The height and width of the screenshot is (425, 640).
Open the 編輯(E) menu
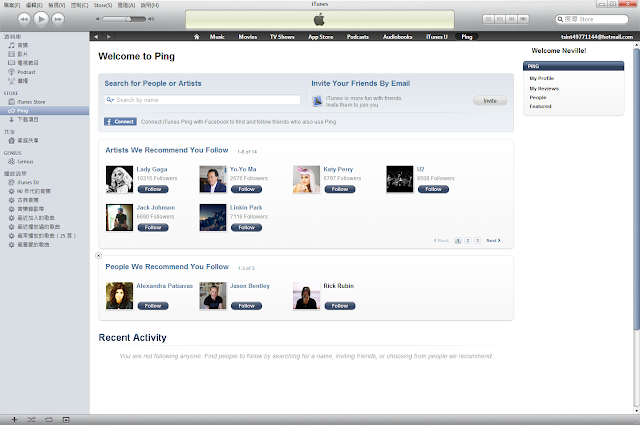[x=34, y=5]
